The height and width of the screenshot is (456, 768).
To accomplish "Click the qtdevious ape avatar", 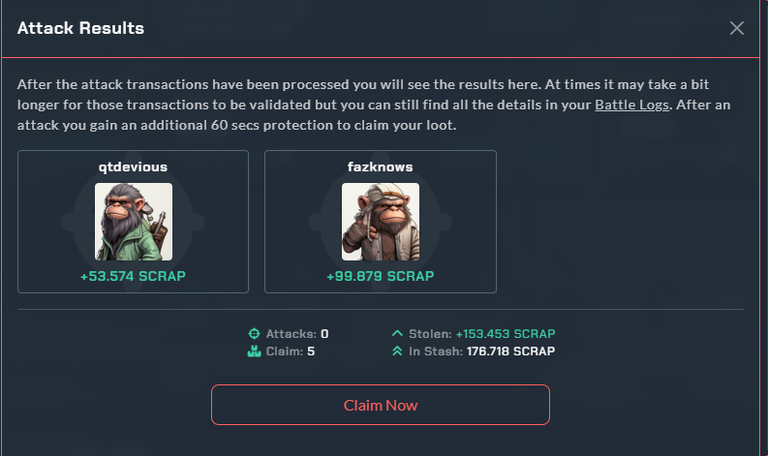I will (133, 222).
